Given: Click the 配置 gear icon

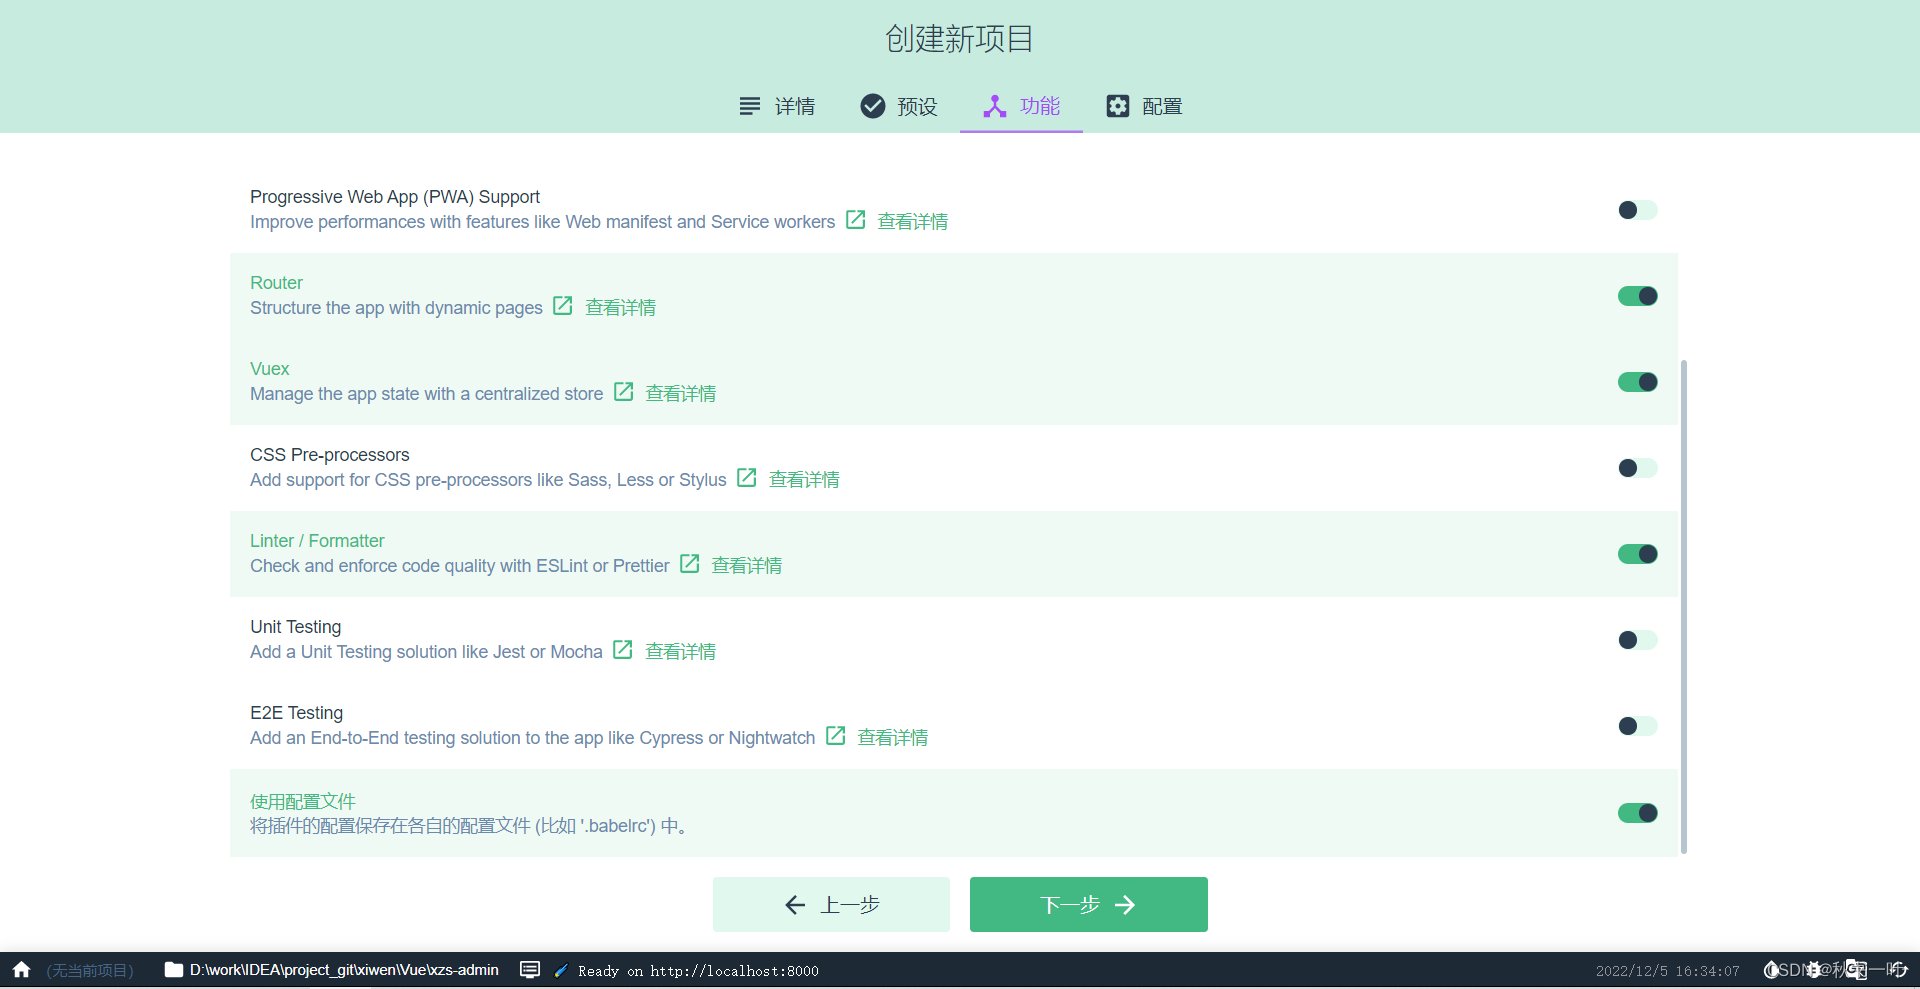Looking at the screenshot, I should coord(1117,106).
